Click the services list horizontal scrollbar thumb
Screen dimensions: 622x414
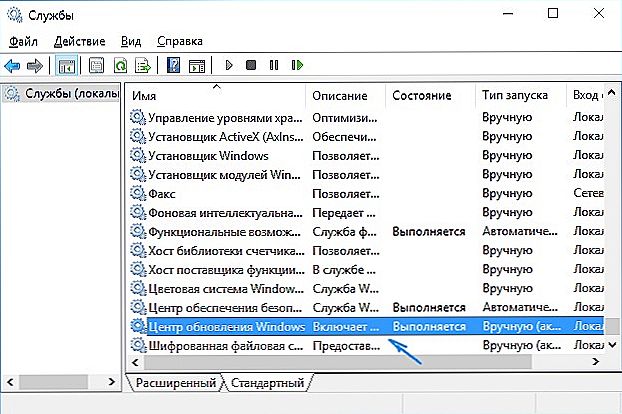(x=338, y=362)
